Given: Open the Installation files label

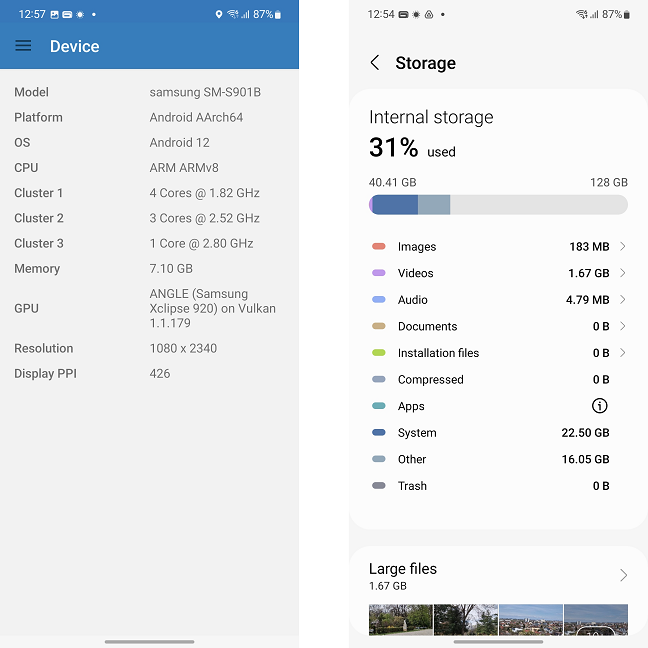Looking at the screenshot, I should click(x=438, y=353).
